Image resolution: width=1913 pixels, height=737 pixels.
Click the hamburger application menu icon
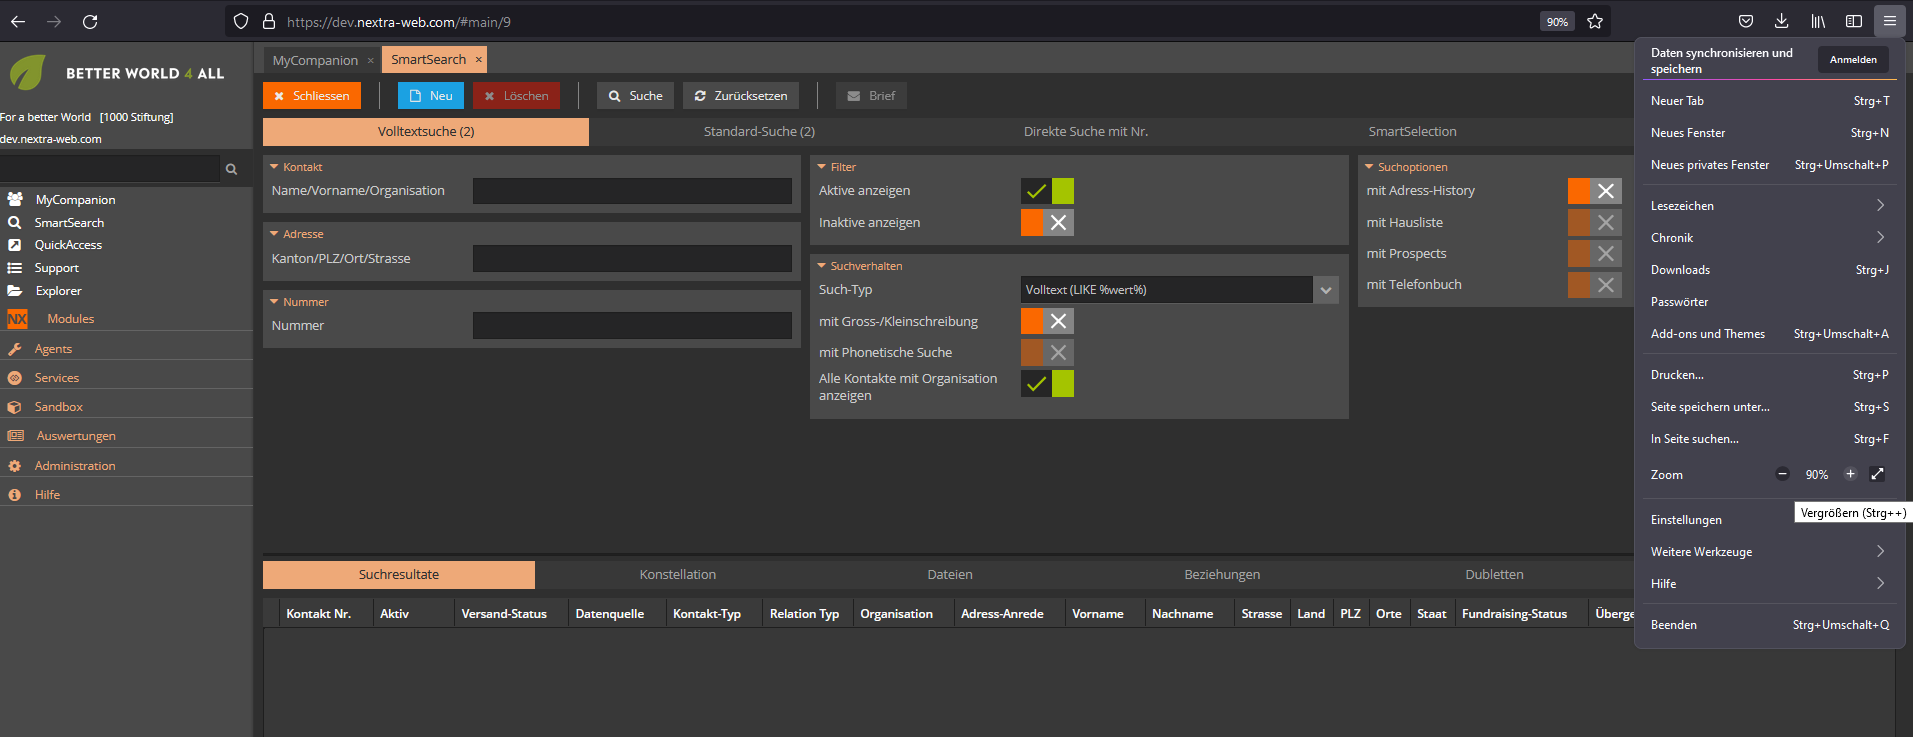click(1890, 21)
